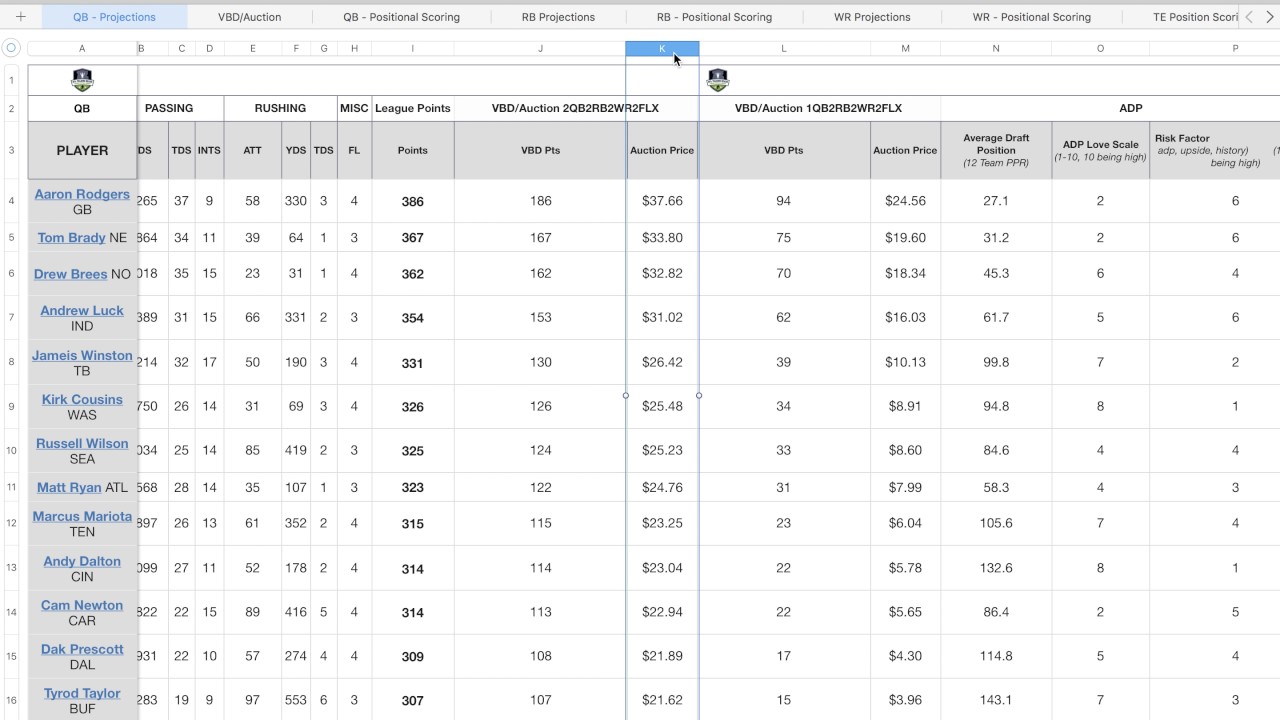Viewport: 1280px width, 720px height.
Task: Click the Average Draft Position header
Action: [x=996, y=150]
